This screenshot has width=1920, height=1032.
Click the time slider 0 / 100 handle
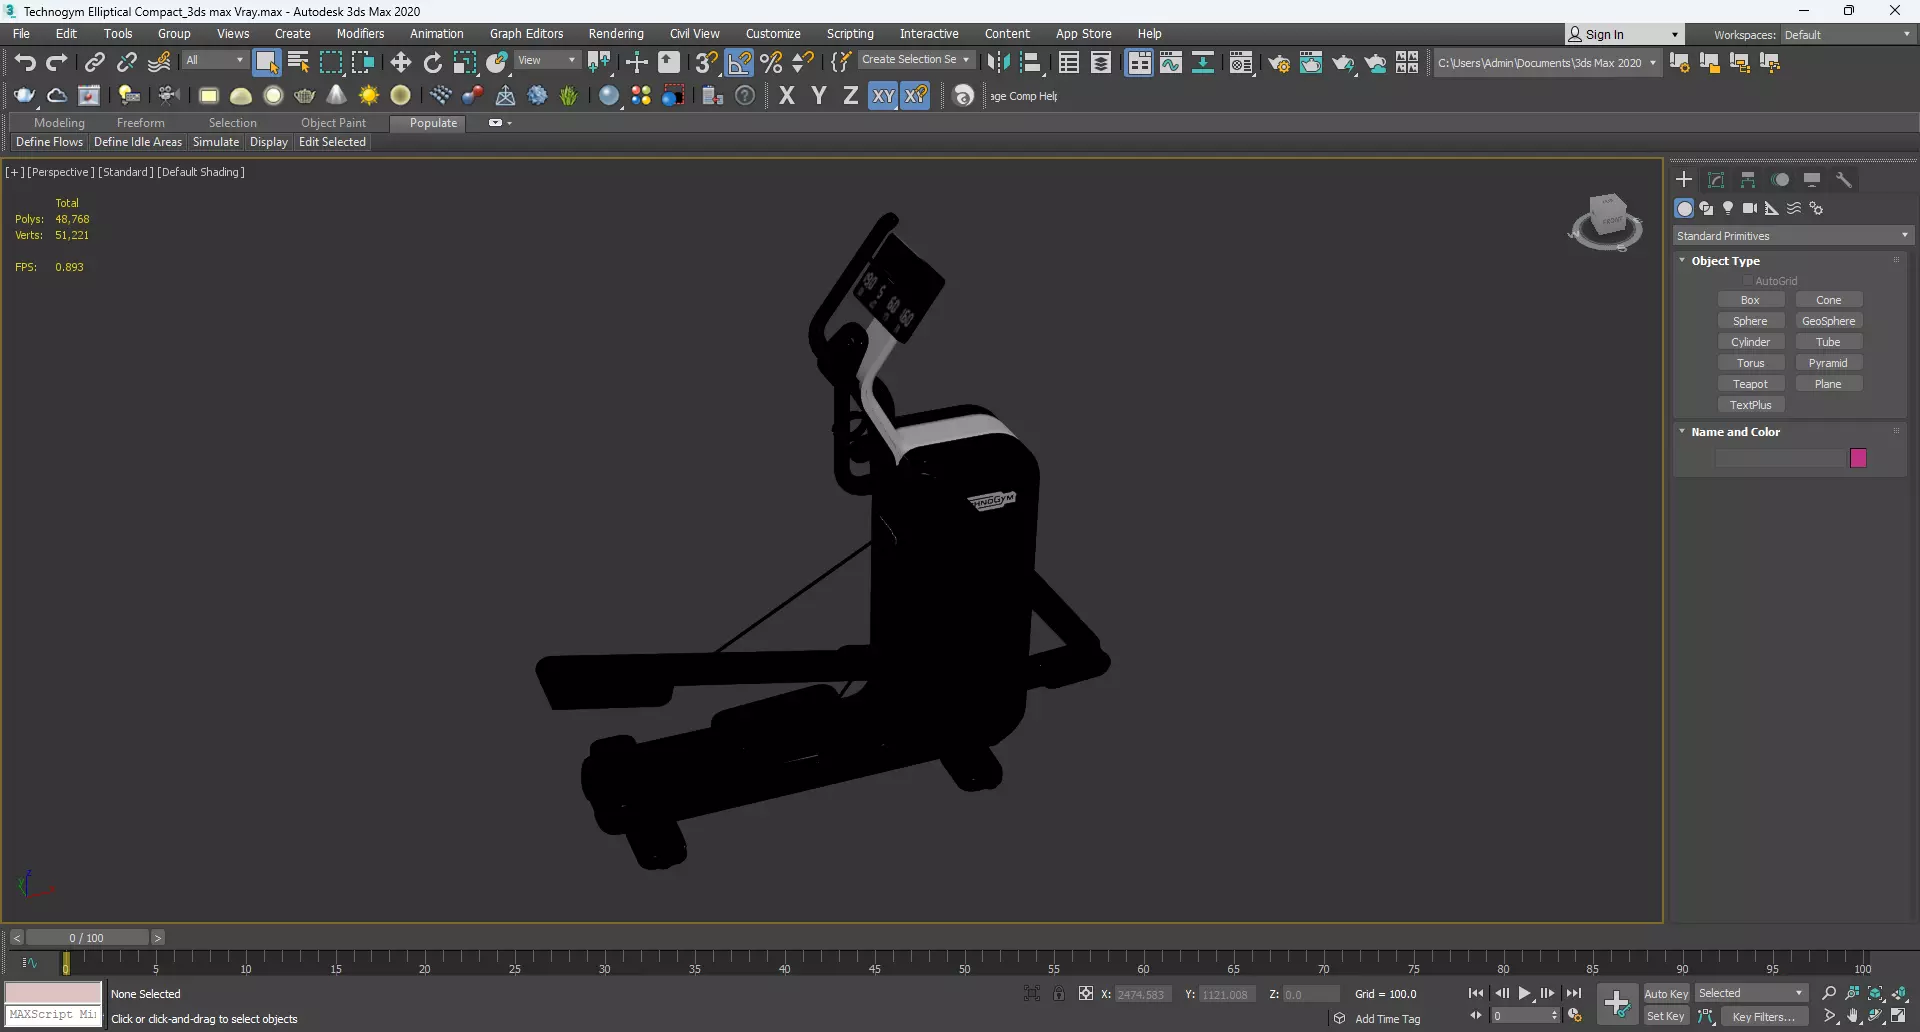87,938
